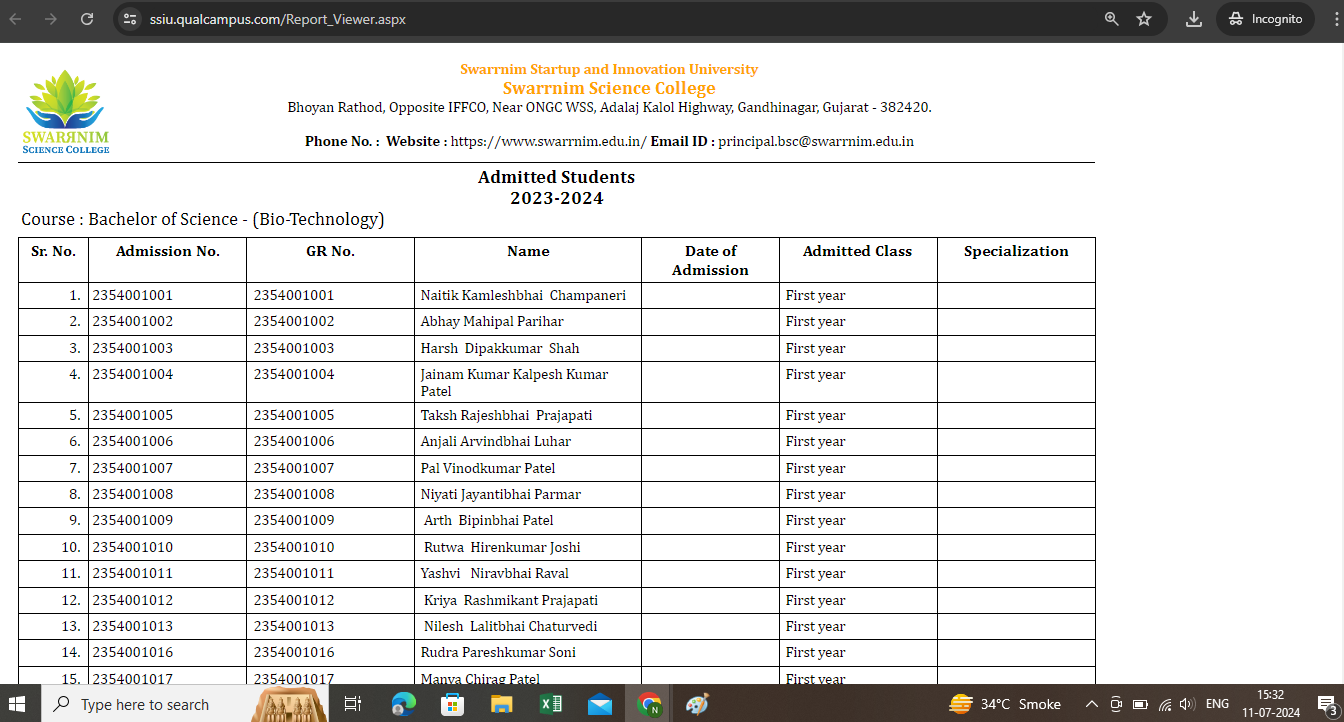Viewport: 1344px width, 722px height.
Task: Click the meet now tray icon
Action: click(1117, 704)
